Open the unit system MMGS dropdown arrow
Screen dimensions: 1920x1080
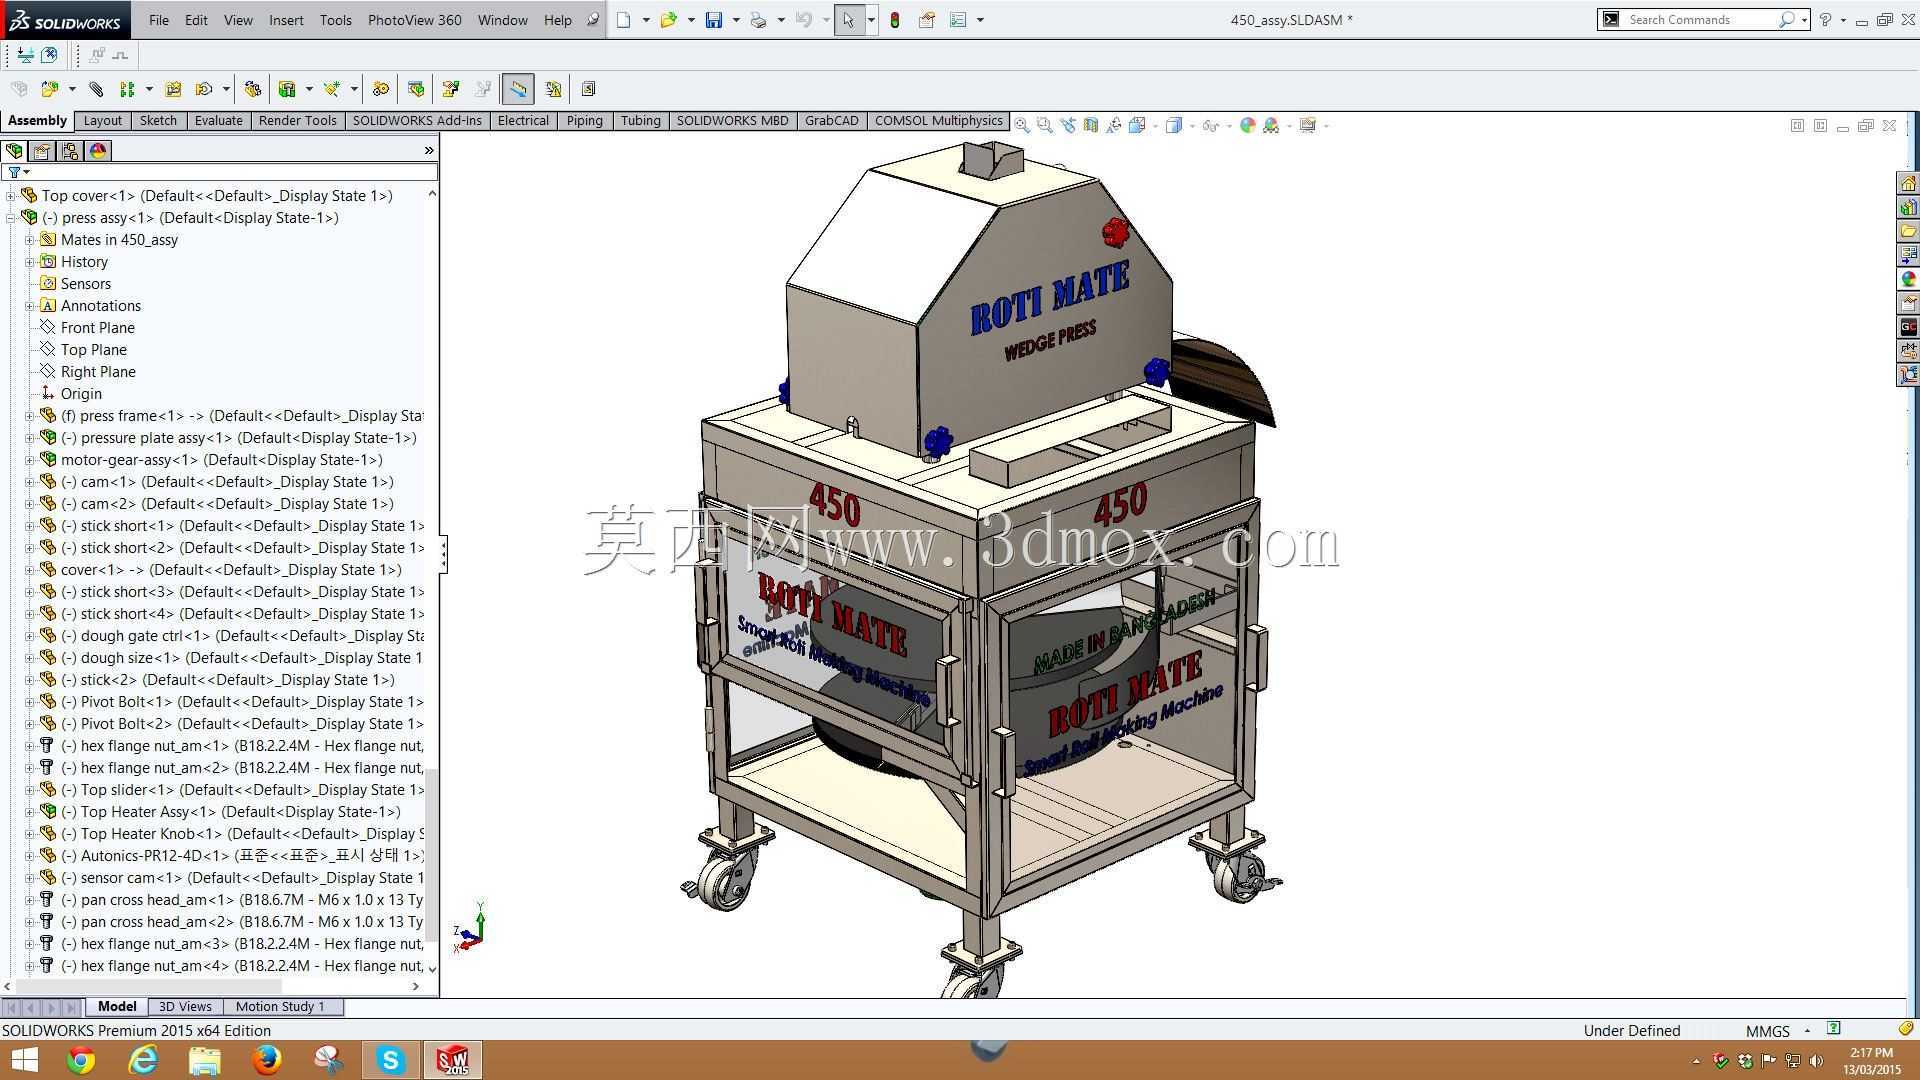coord(1807,1030)
